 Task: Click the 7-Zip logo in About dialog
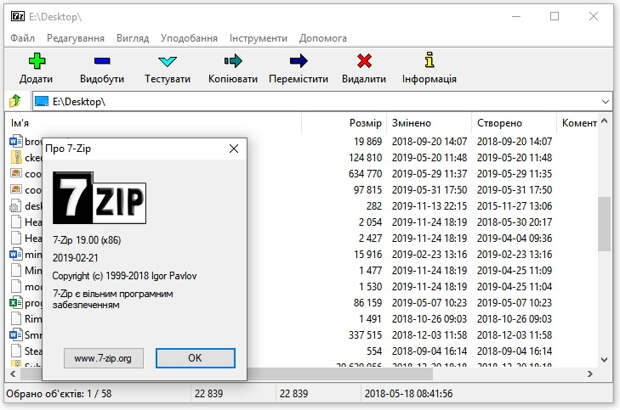point(99,198)
